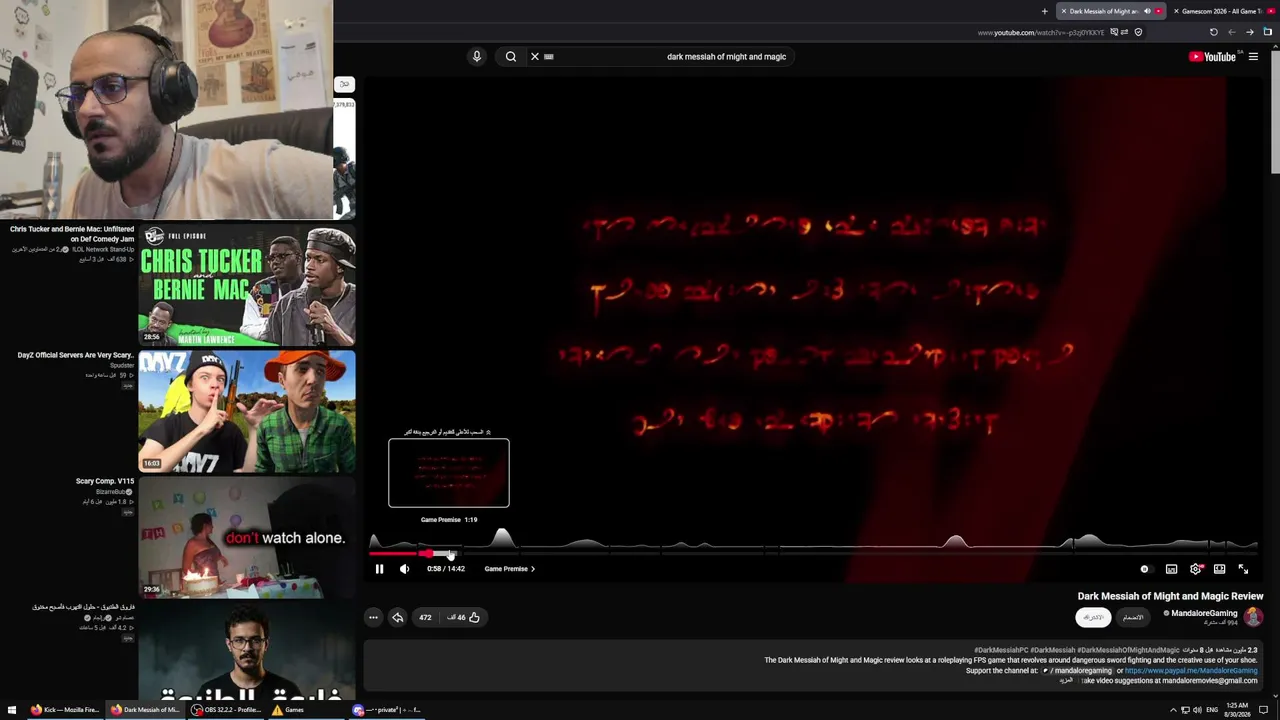Open the browser tabs overview icon

coord(1268,32)
